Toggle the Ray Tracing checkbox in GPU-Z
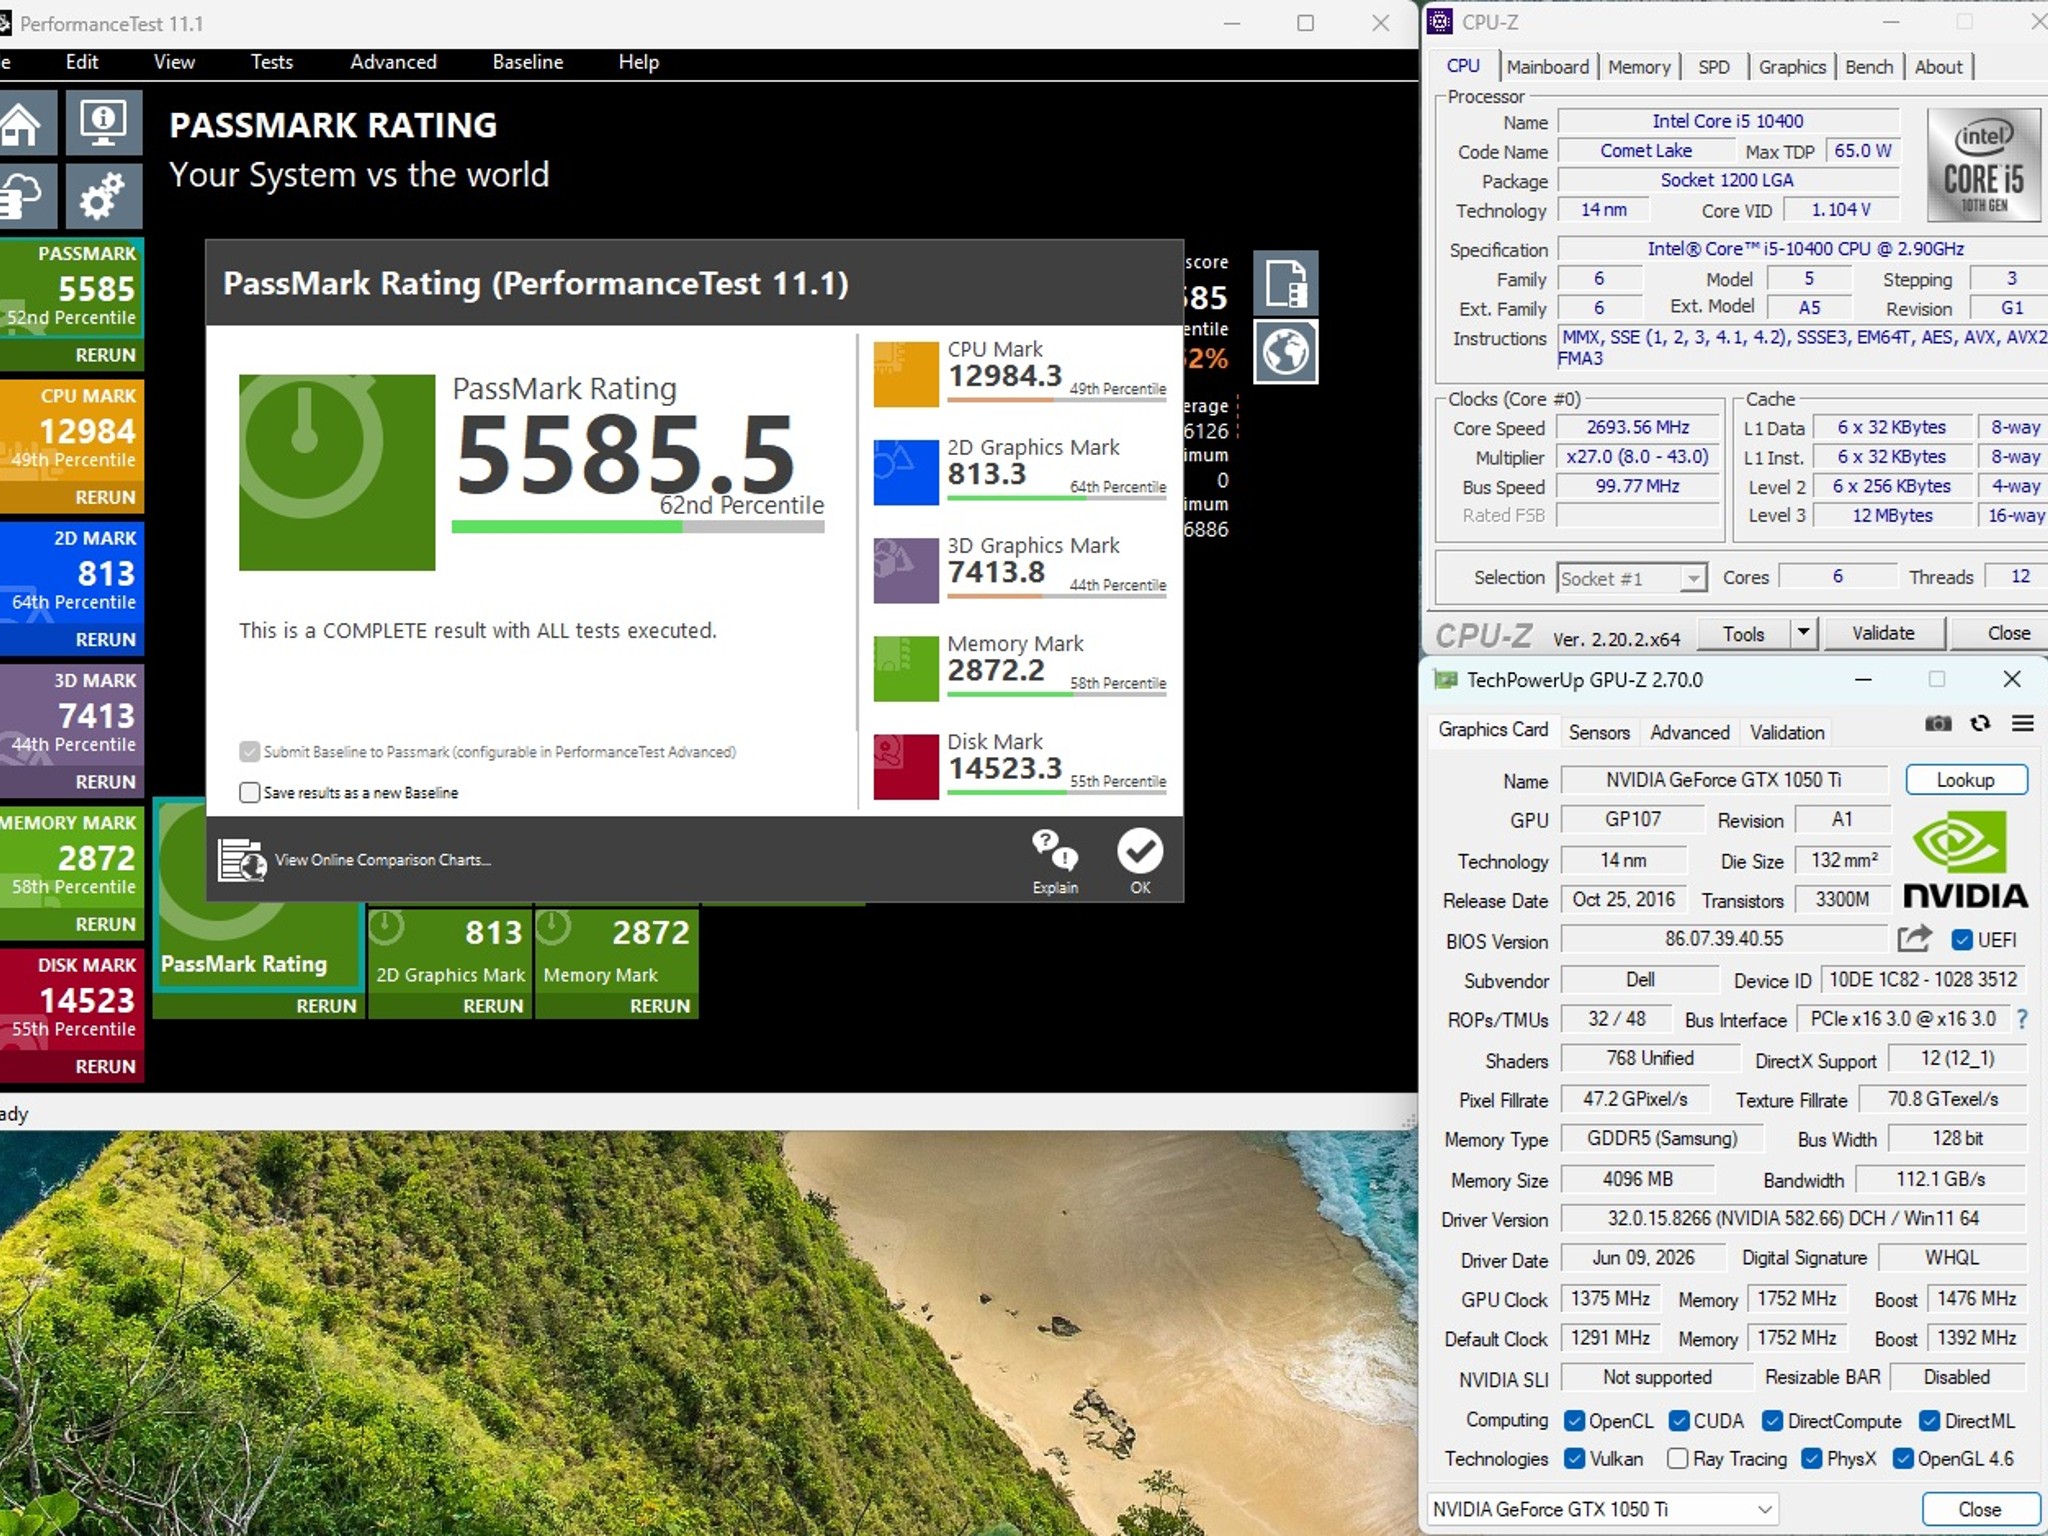Image resolution: width=2048 pixels, height=1536 pixels. (1678, 1459)
